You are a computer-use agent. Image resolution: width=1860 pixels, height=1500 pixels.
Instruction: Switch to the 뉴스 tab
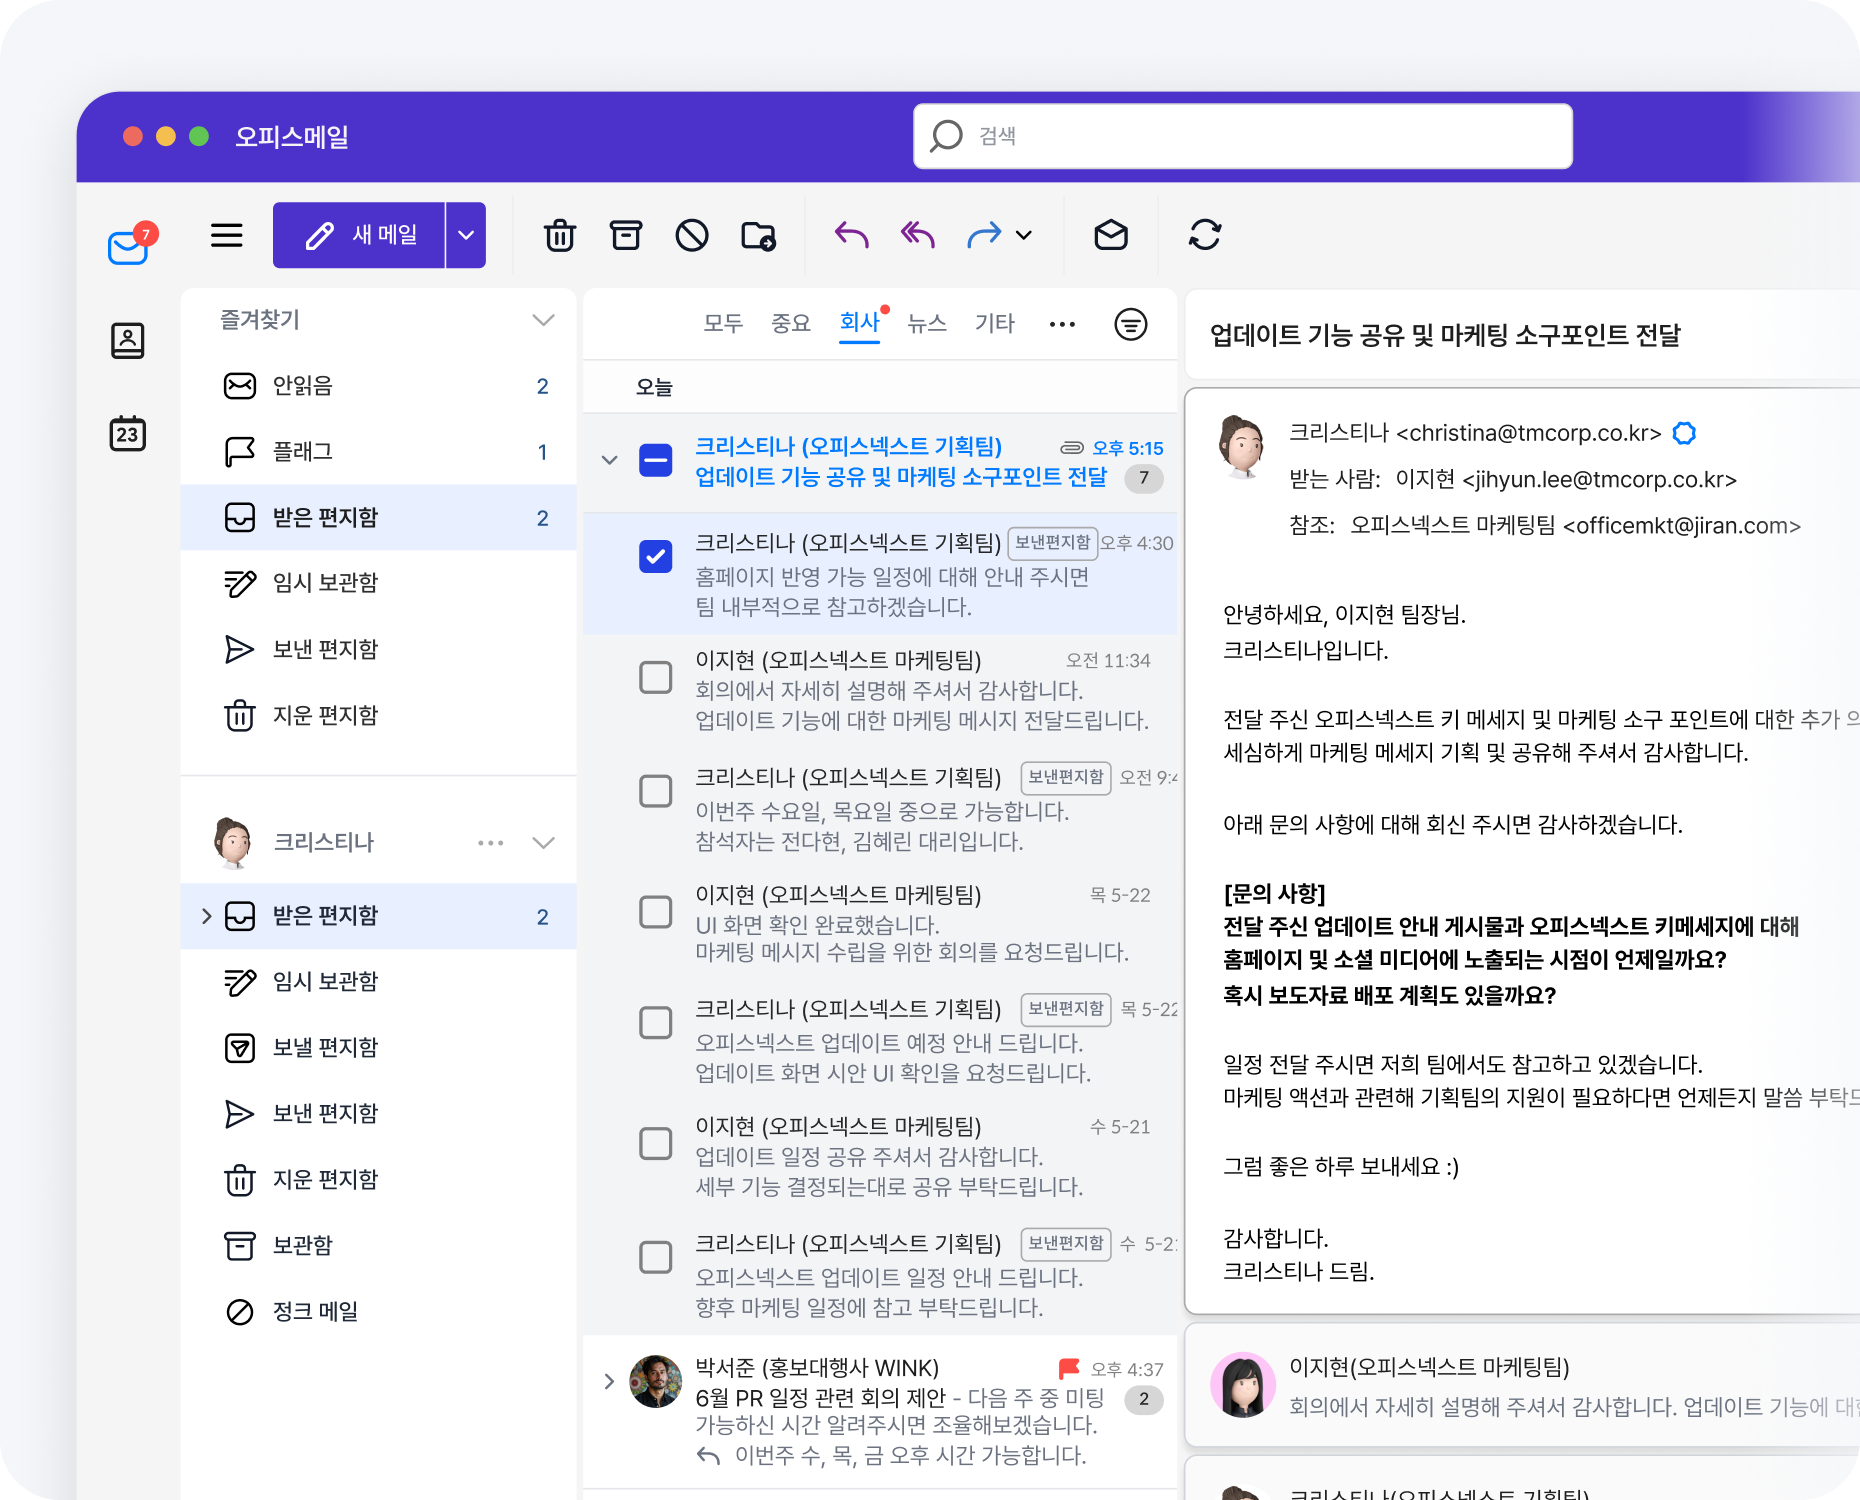pyautogui.click(x=926, y=323)
